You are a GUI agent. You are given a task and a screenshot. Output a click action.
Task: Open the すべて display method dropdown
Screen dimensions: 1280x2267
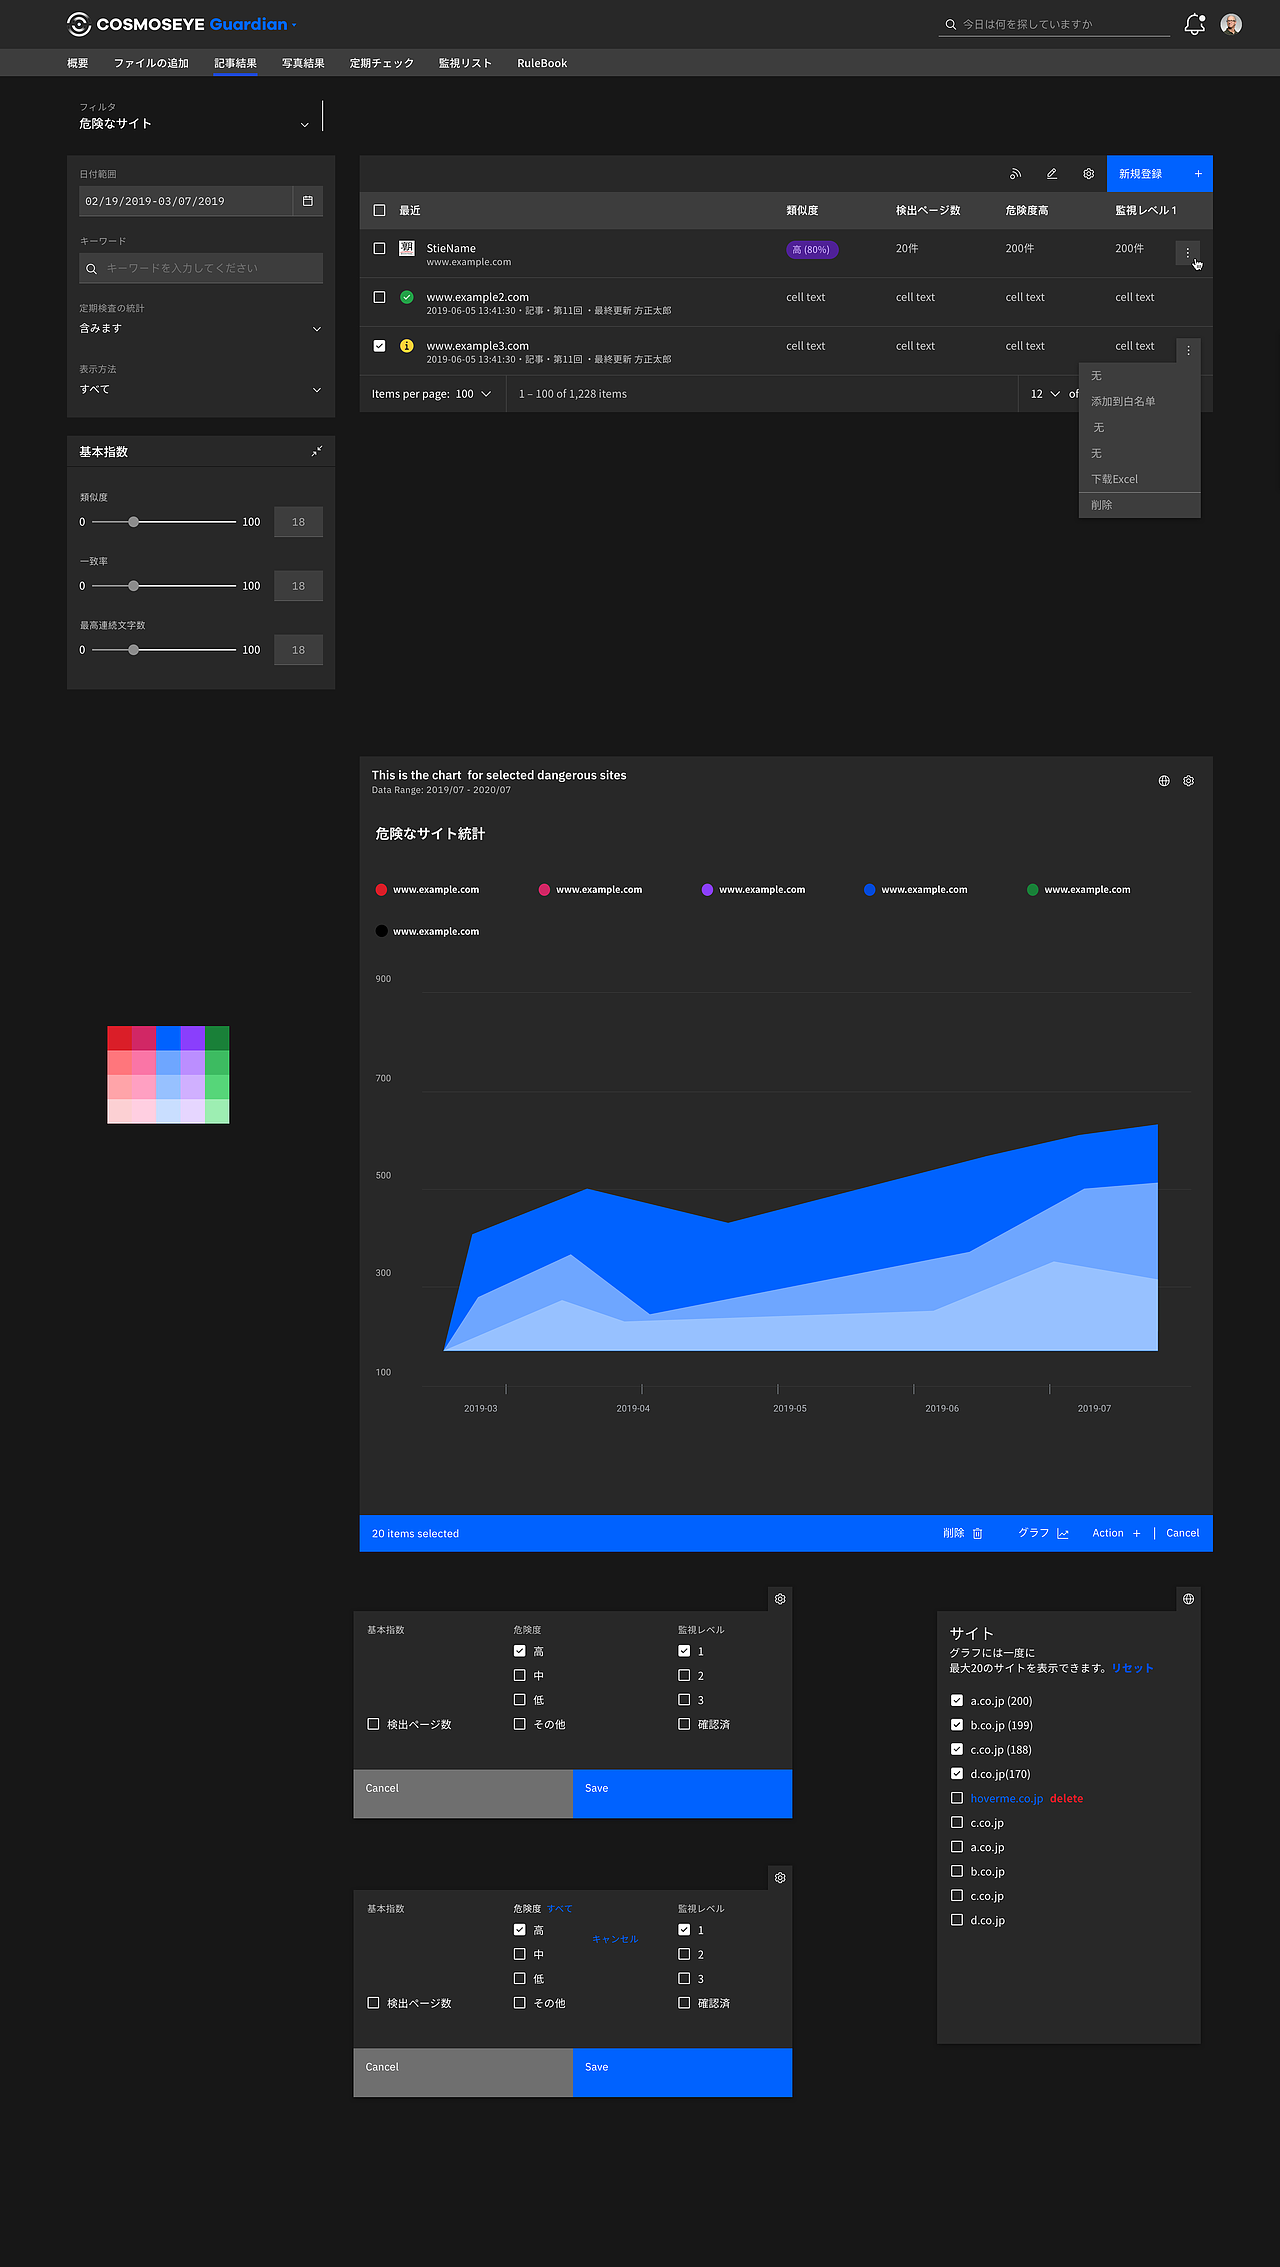(201, 389)
